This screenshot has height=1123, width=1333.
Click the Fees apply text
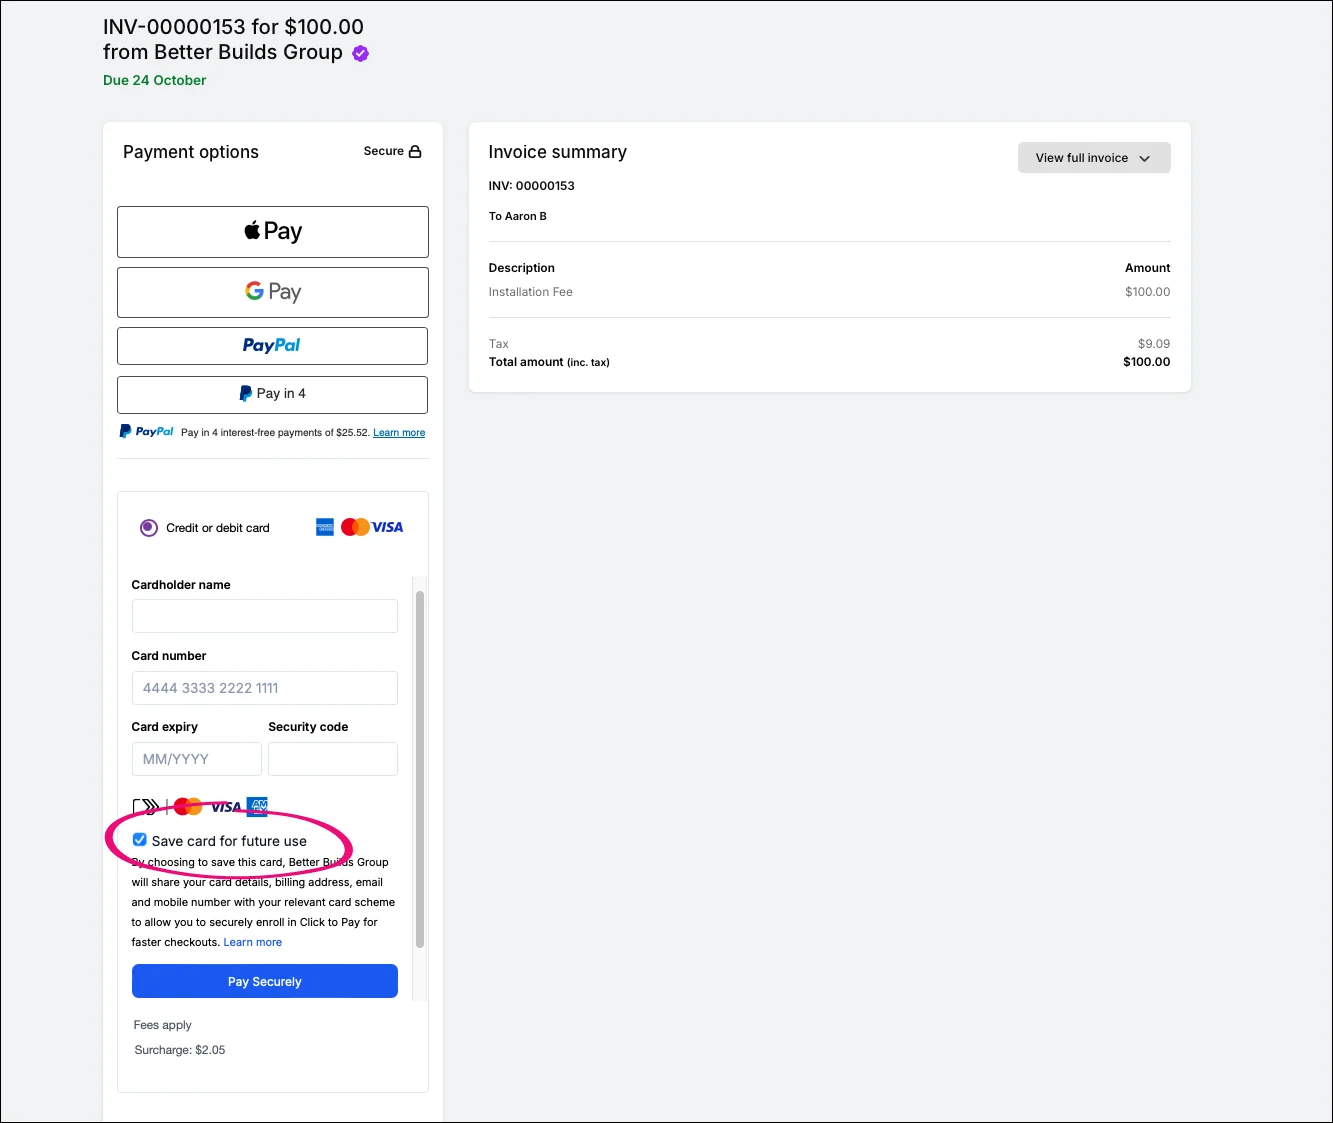coord(163,1025)
